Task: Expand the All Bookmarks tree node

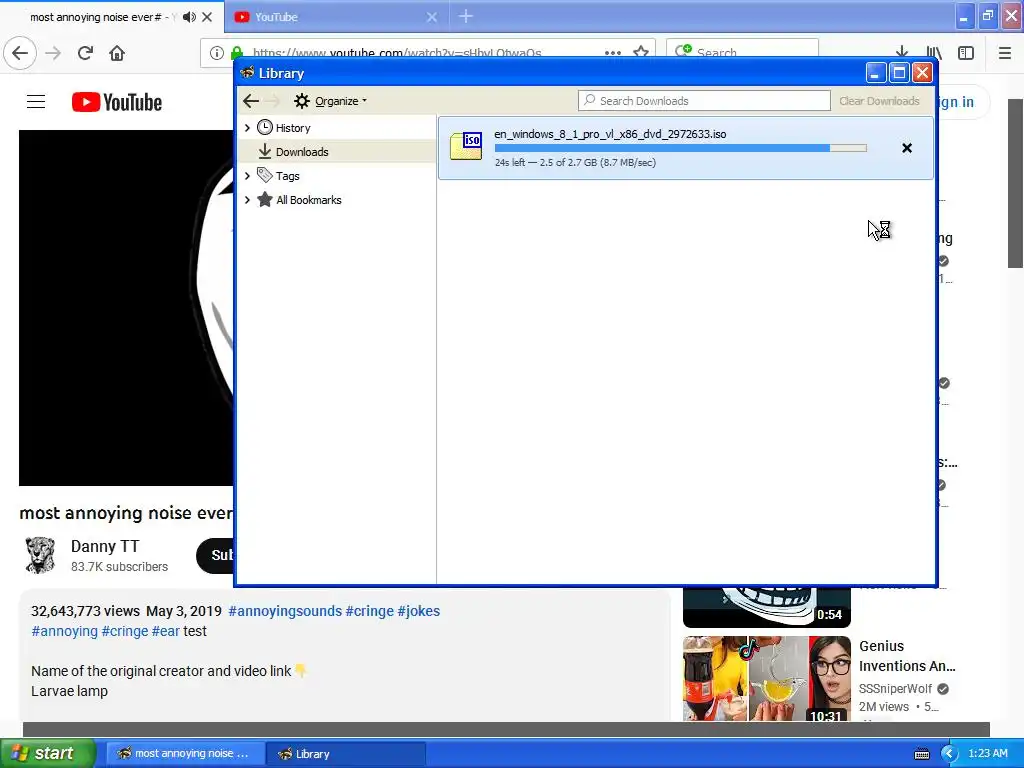Action: (248, 200)
